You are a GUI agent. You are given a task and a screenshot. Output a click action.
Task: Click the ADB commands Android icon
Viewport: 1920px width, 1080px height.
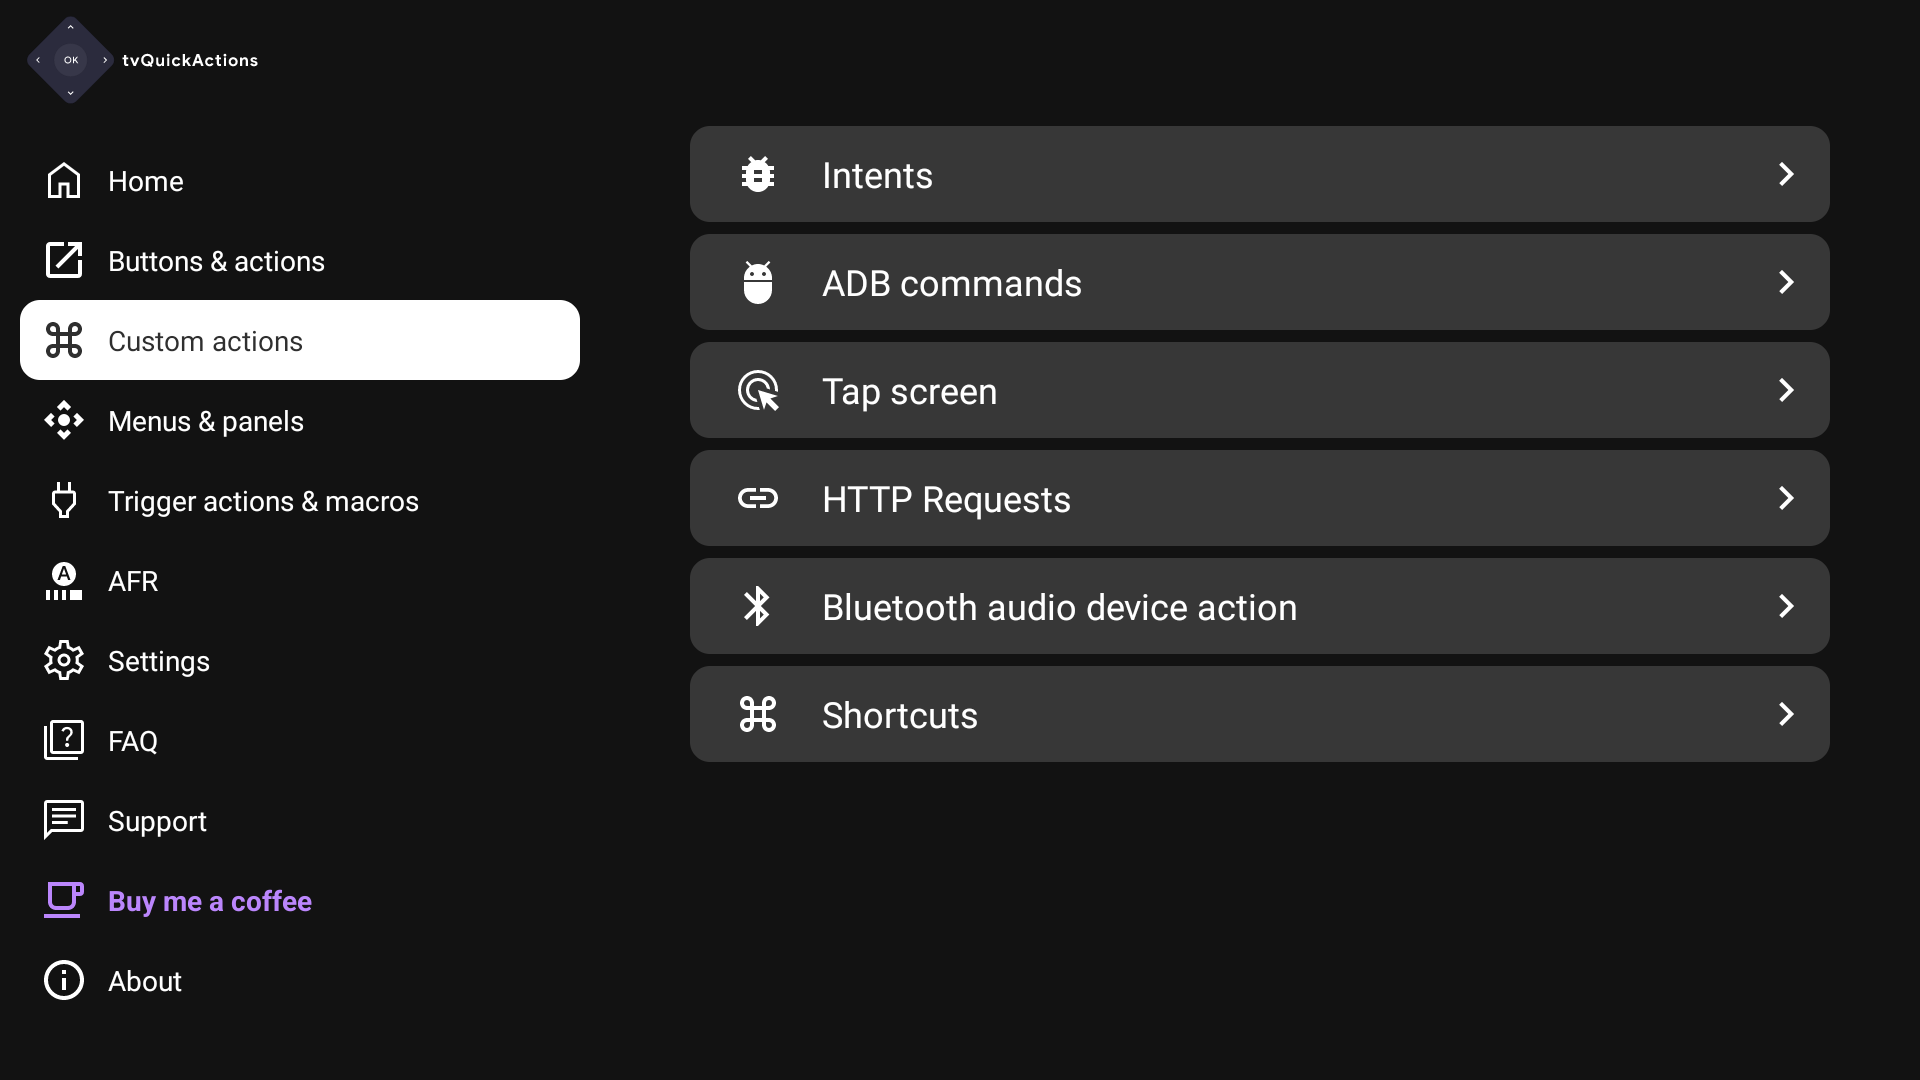tap(758, 282)
